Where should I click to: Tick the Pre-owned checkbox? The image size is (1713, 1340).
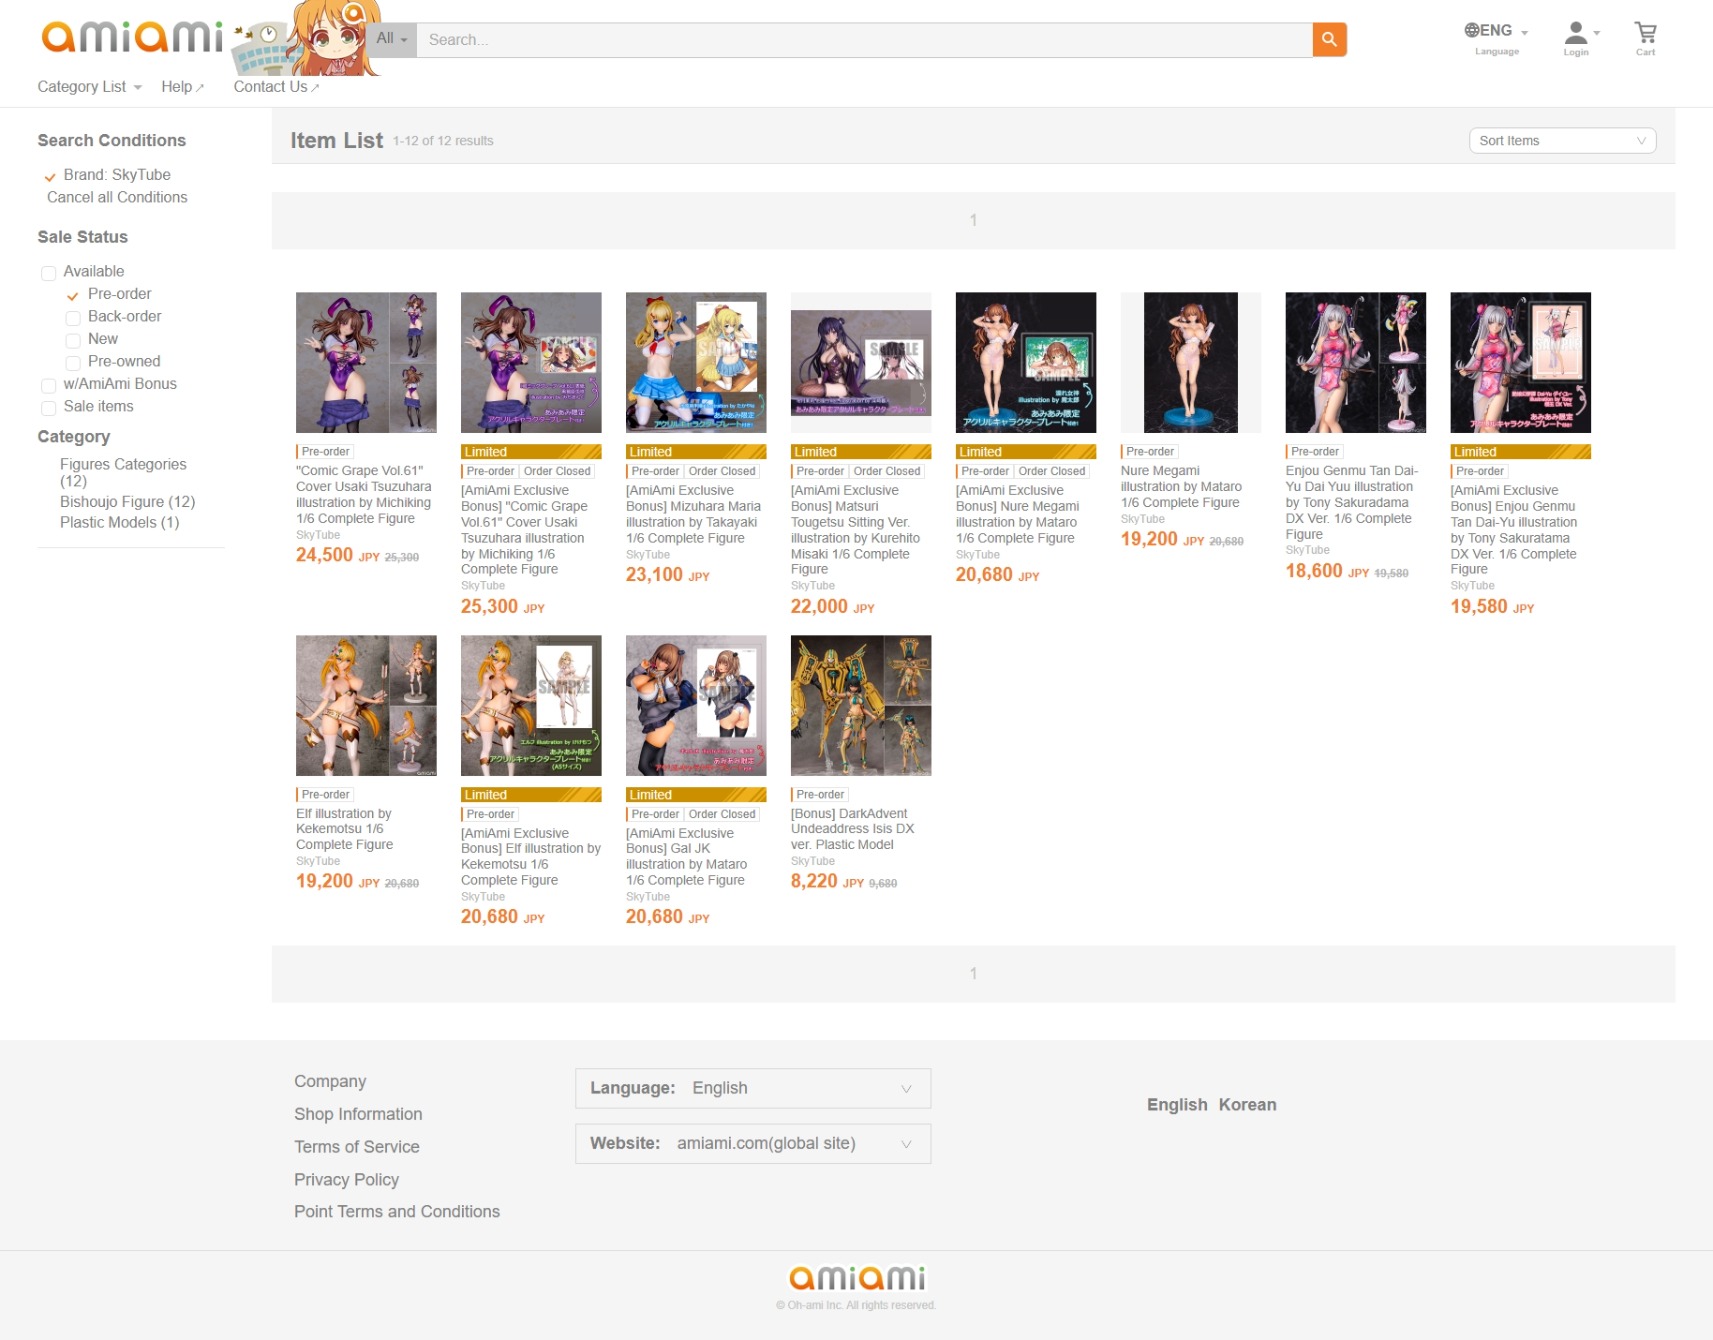pos(73,363)
